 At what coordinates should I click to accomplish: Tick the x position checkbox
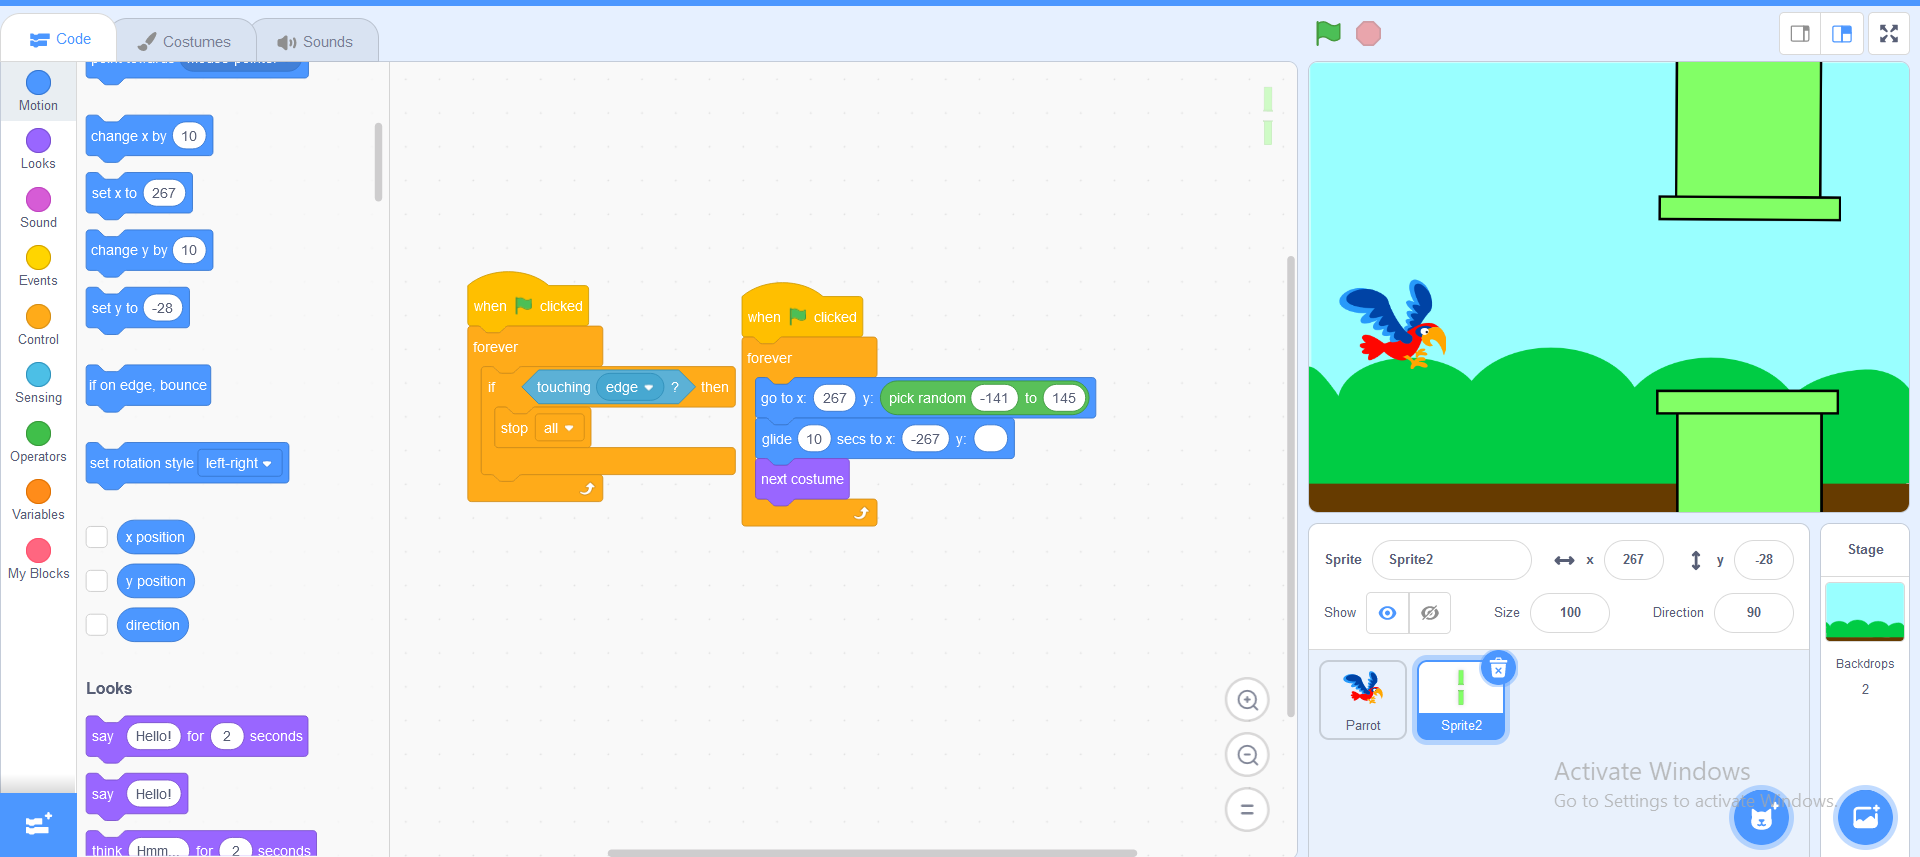(x=97, y=537)
